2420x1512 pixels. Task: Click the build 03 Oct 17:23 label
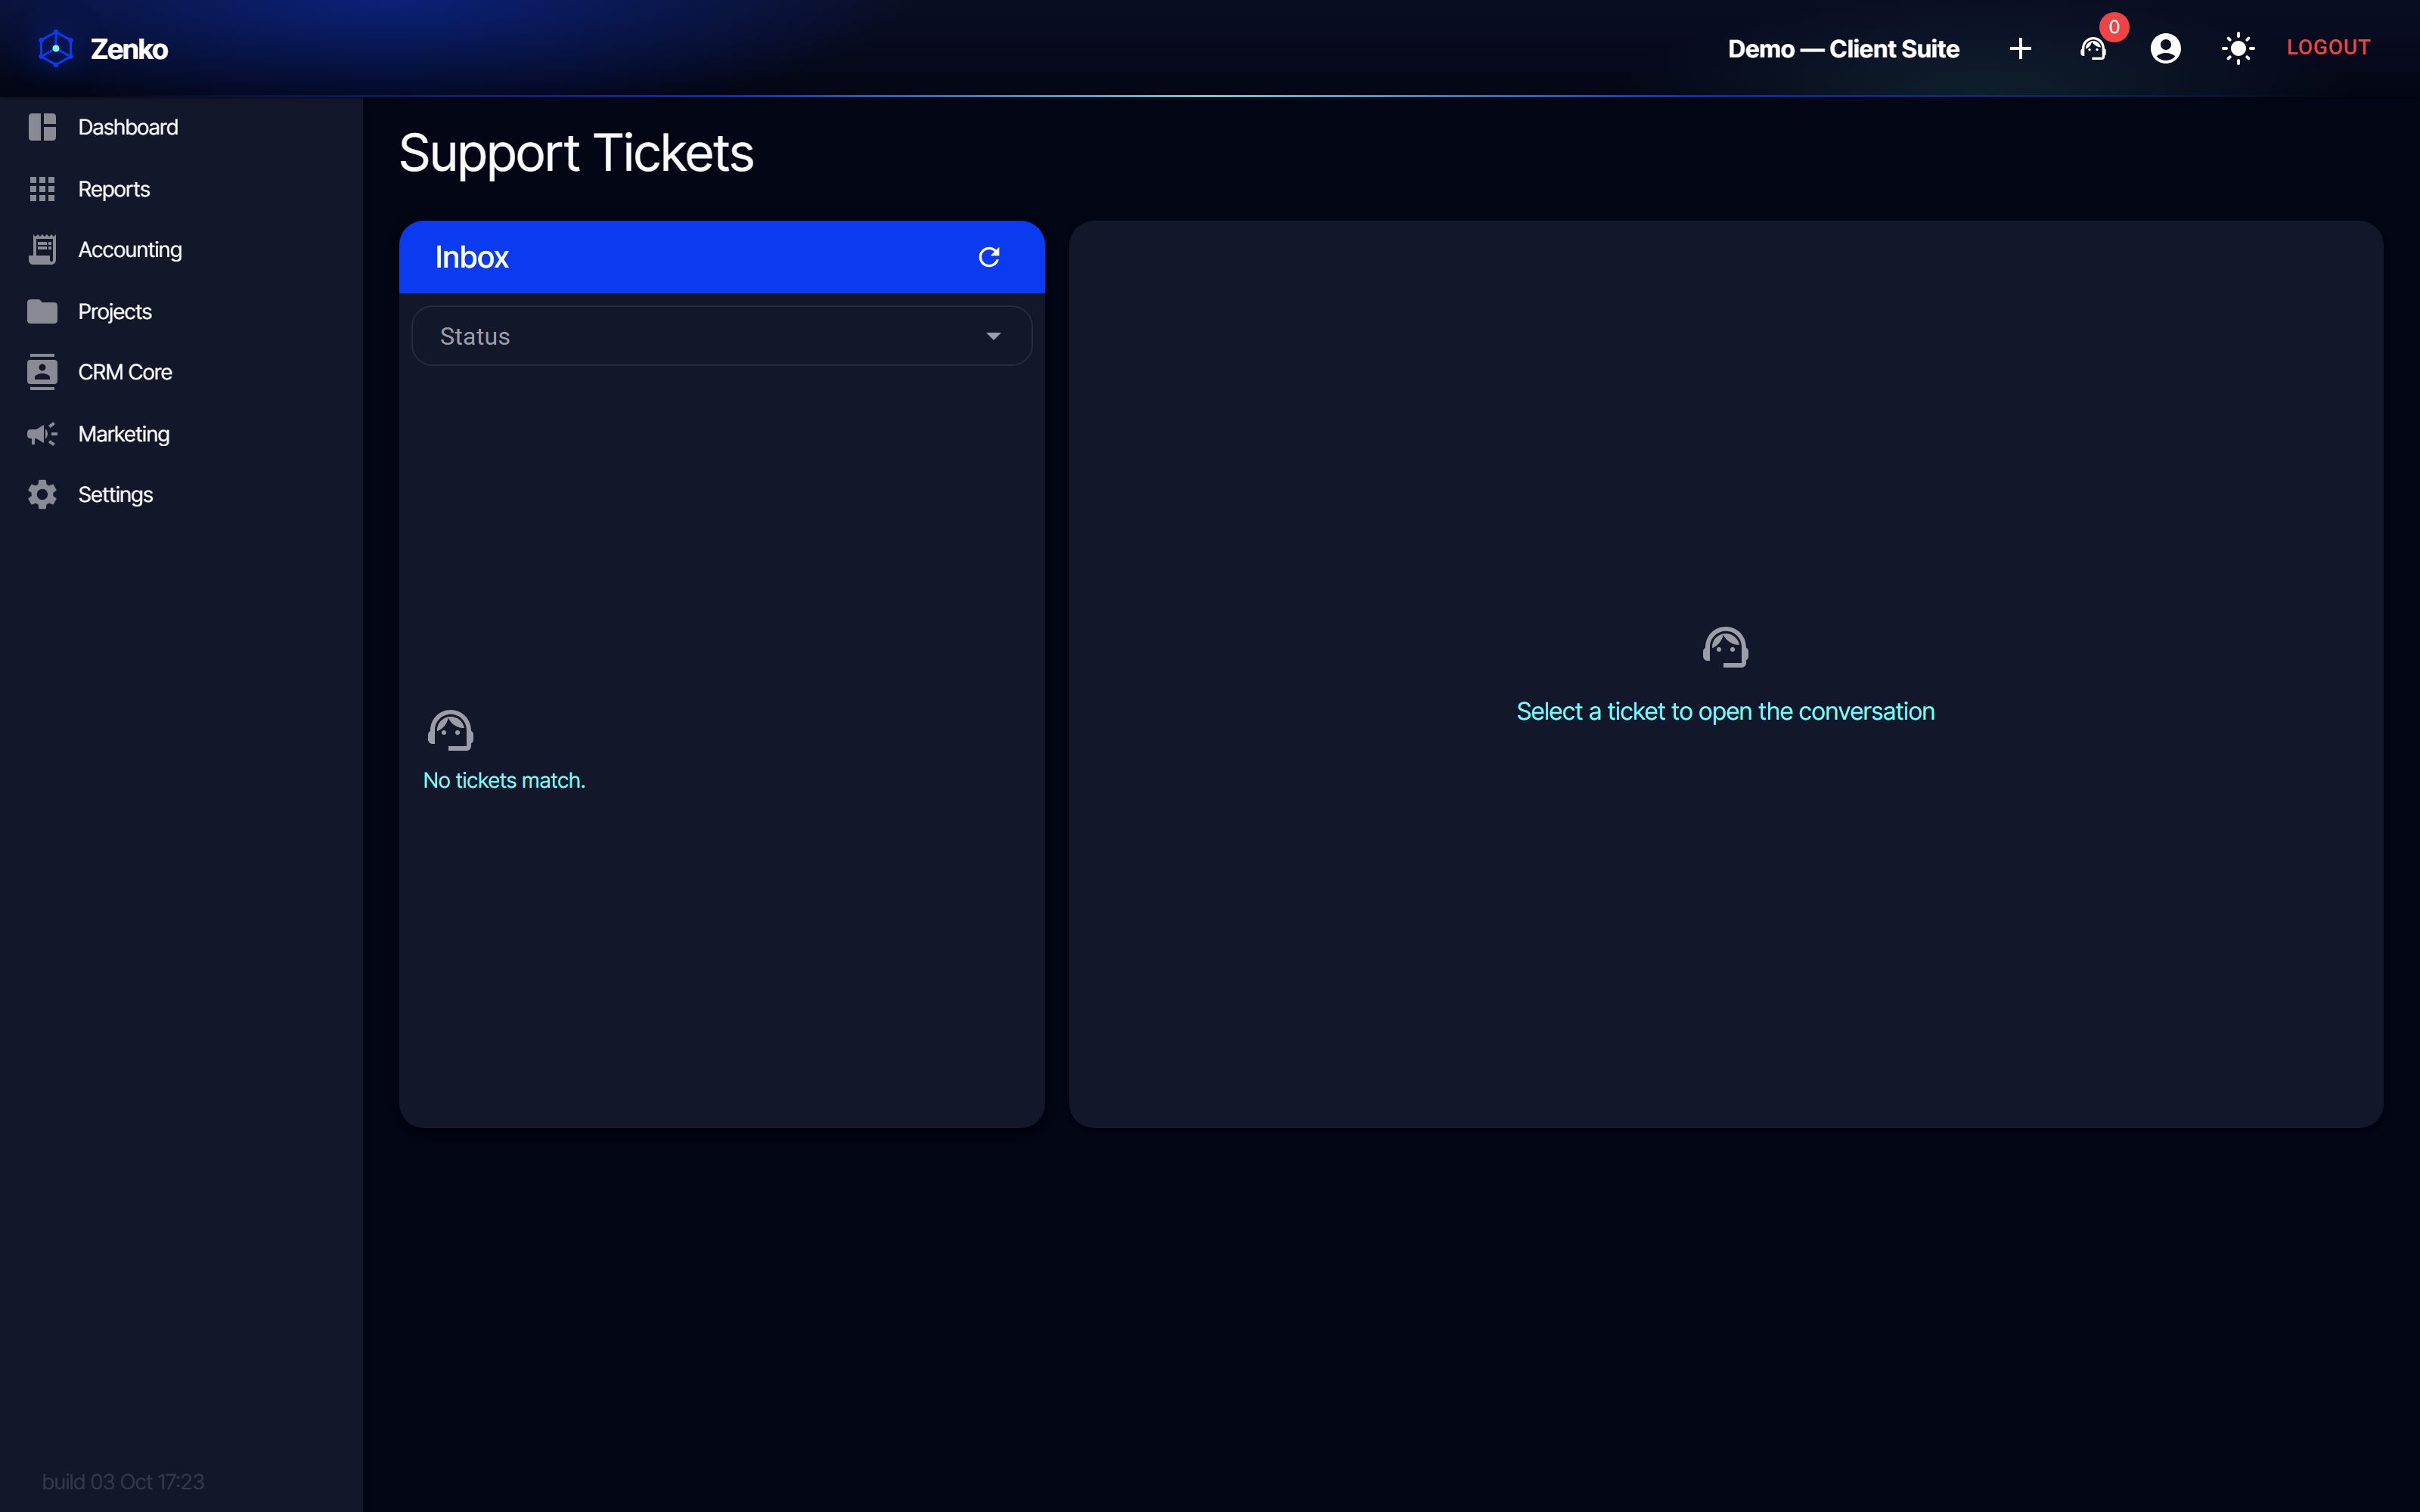coord(123,1481)
